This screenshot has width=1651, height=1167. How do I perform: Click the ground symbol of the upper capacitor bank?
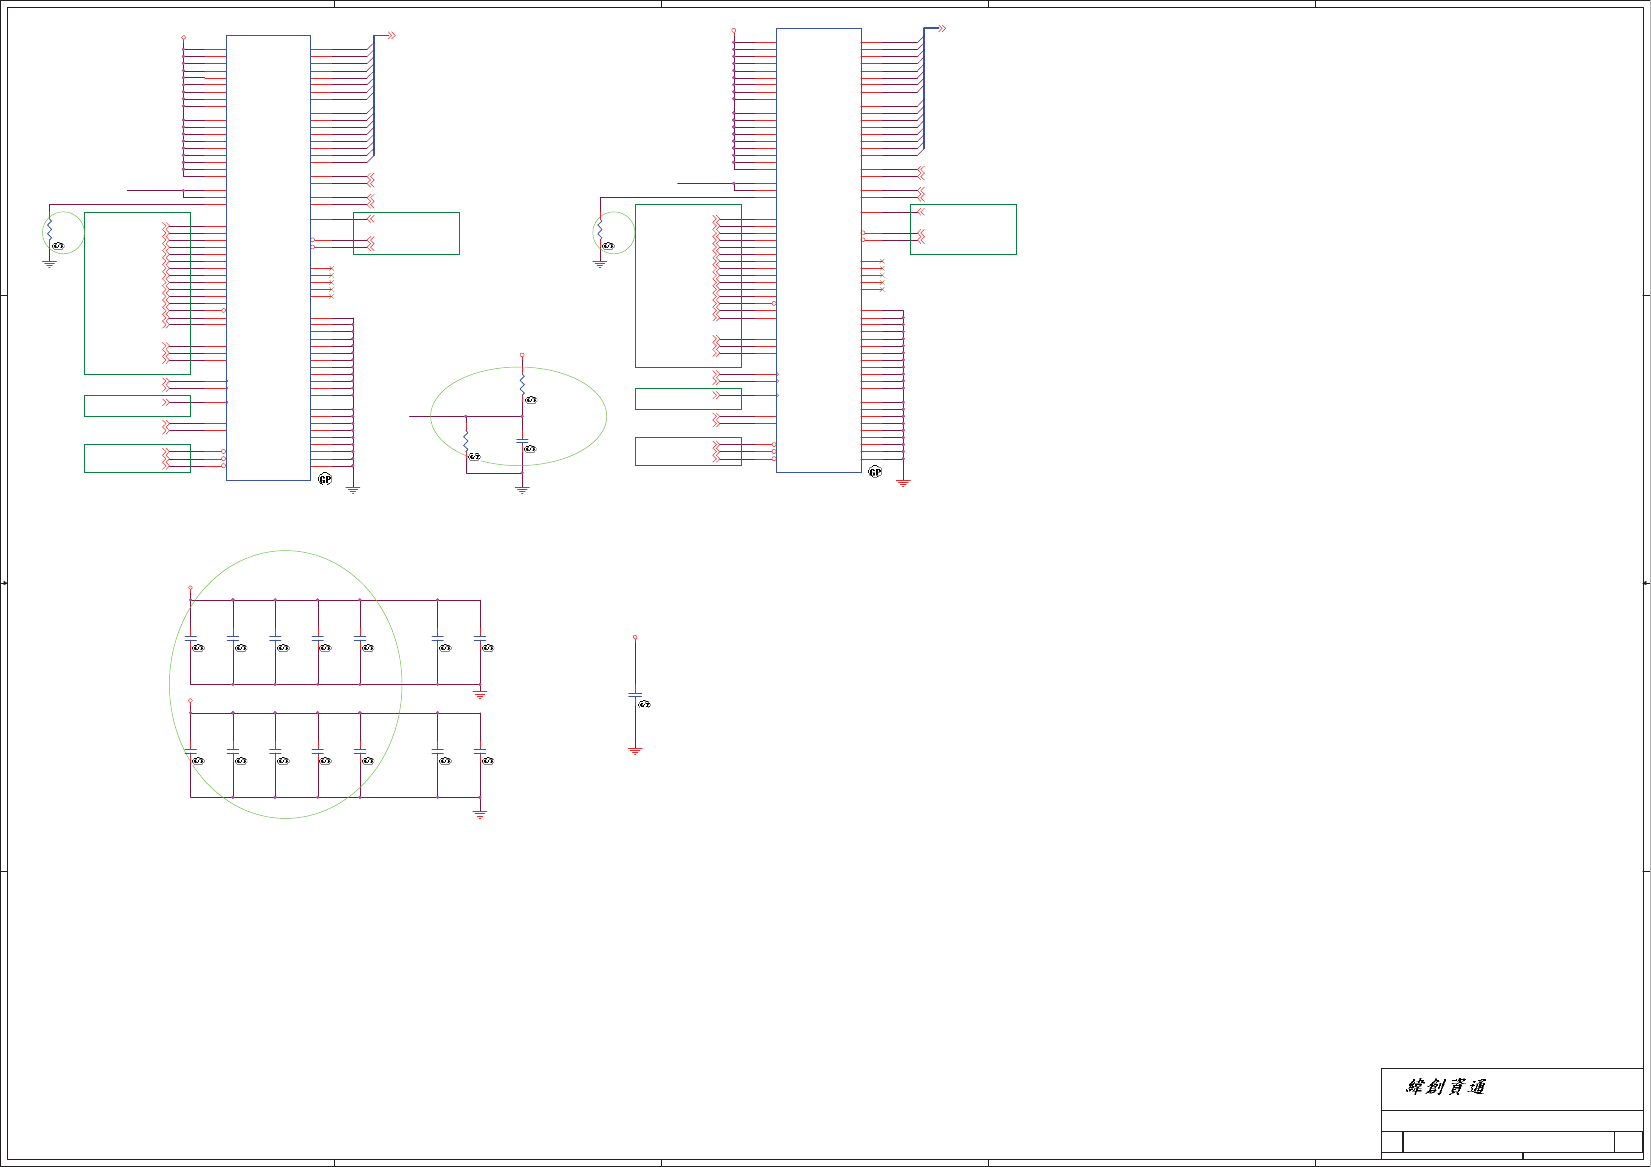click(x=480, y=694)
